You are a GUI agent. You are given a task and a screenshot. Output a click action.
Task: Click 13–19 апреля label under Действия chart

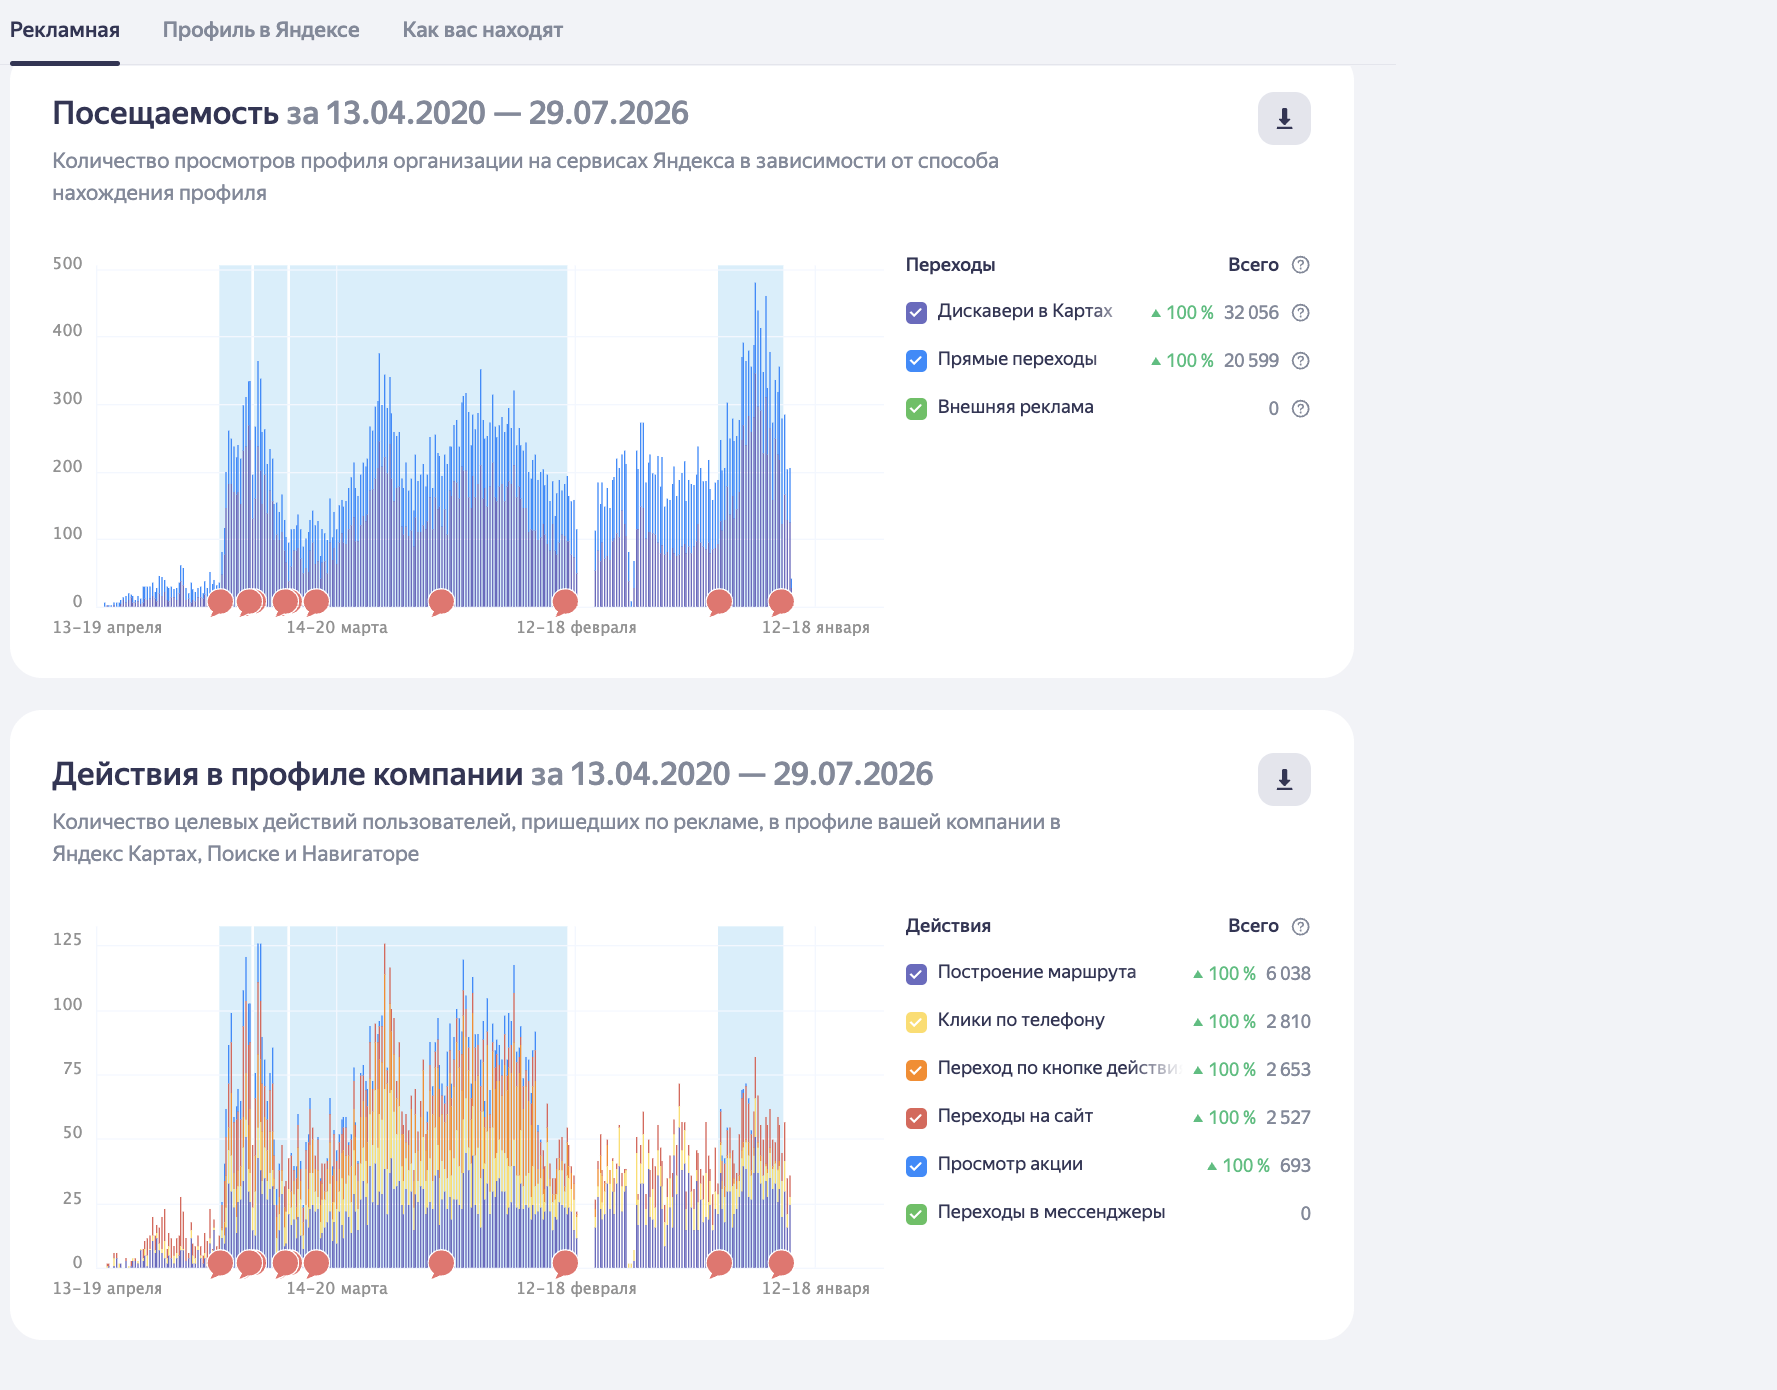pyautogui.click(x=107, y=1289)
